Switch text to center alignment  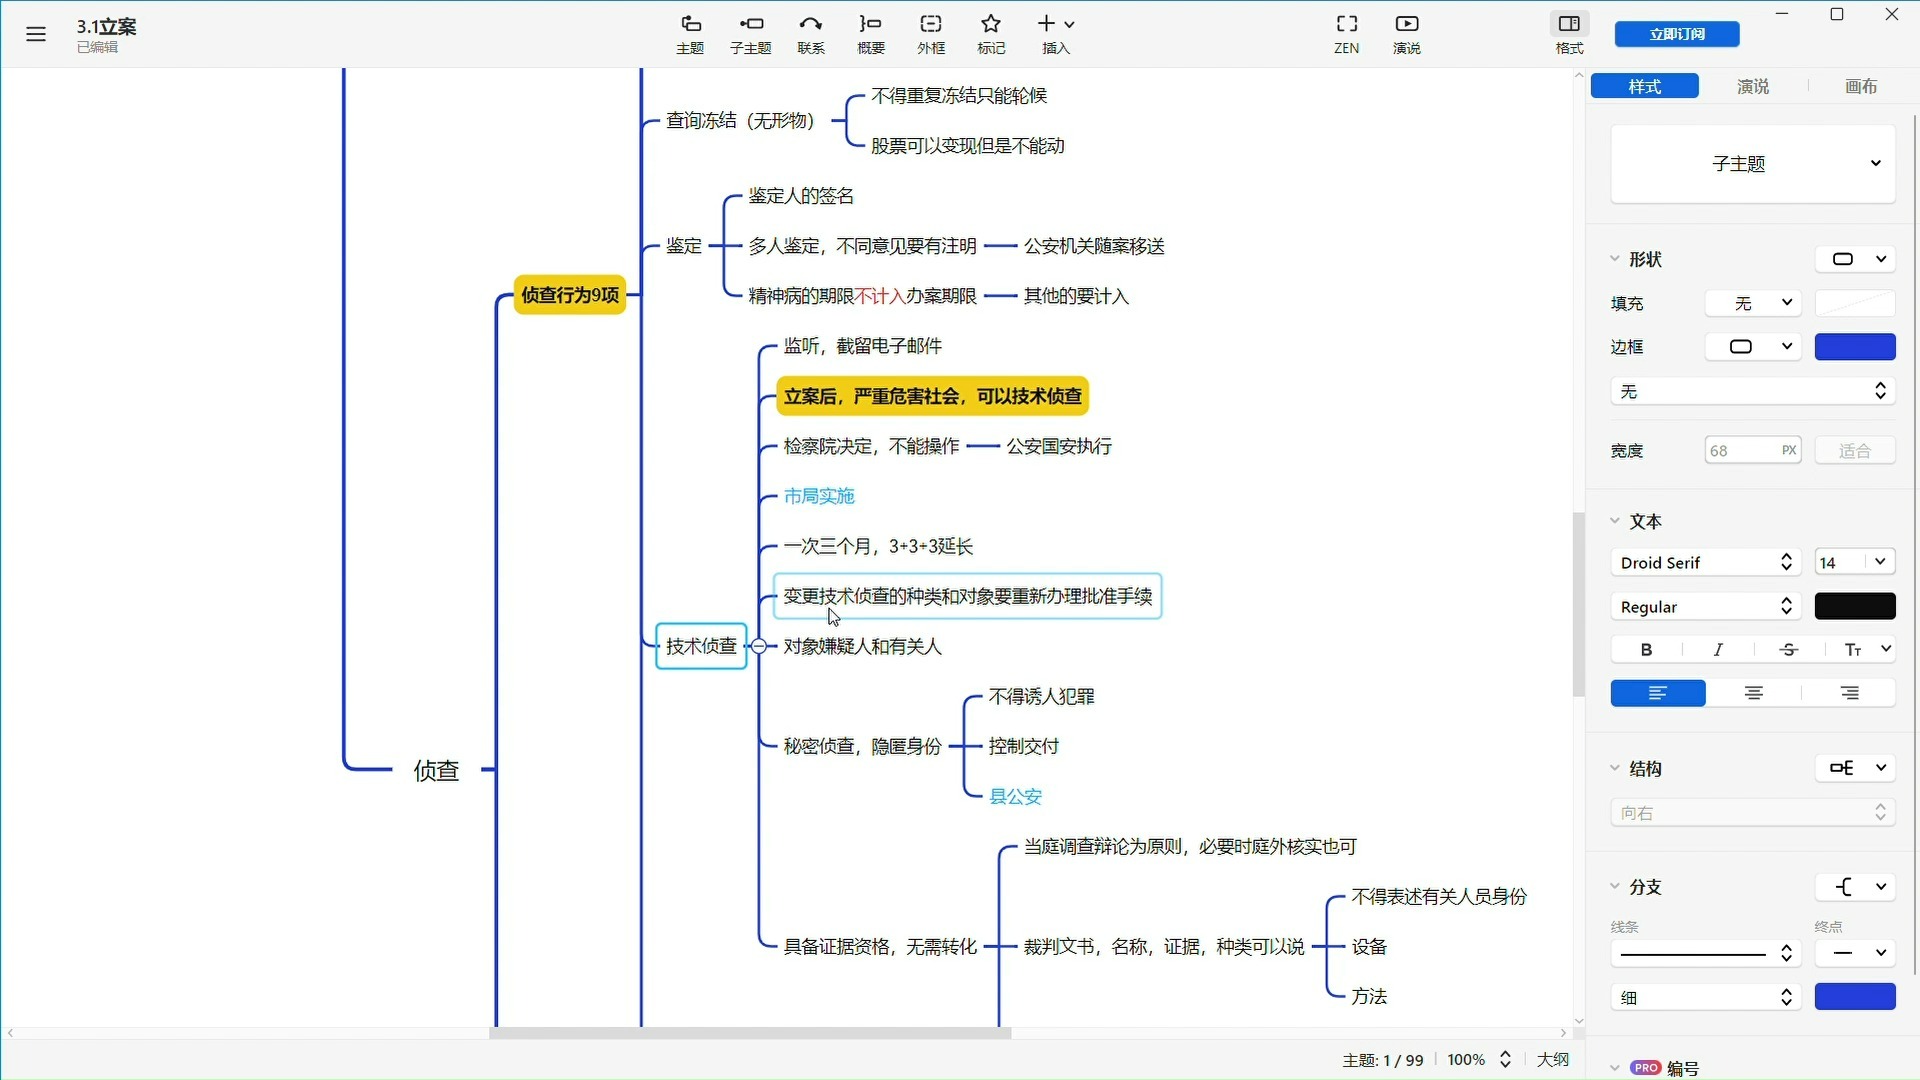point(1752,692)
